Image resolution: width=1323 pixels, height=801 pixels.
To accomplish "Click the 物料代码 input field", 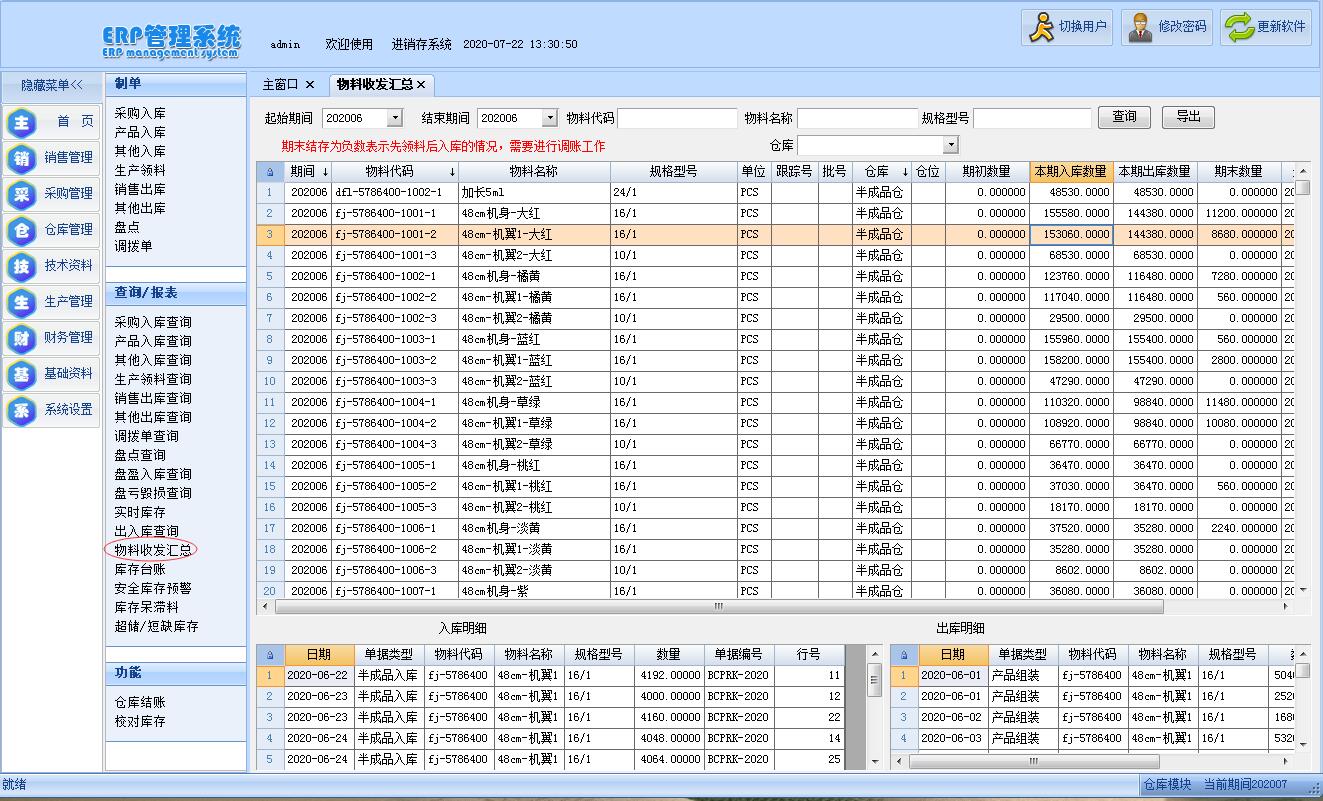I will (677, 118).
